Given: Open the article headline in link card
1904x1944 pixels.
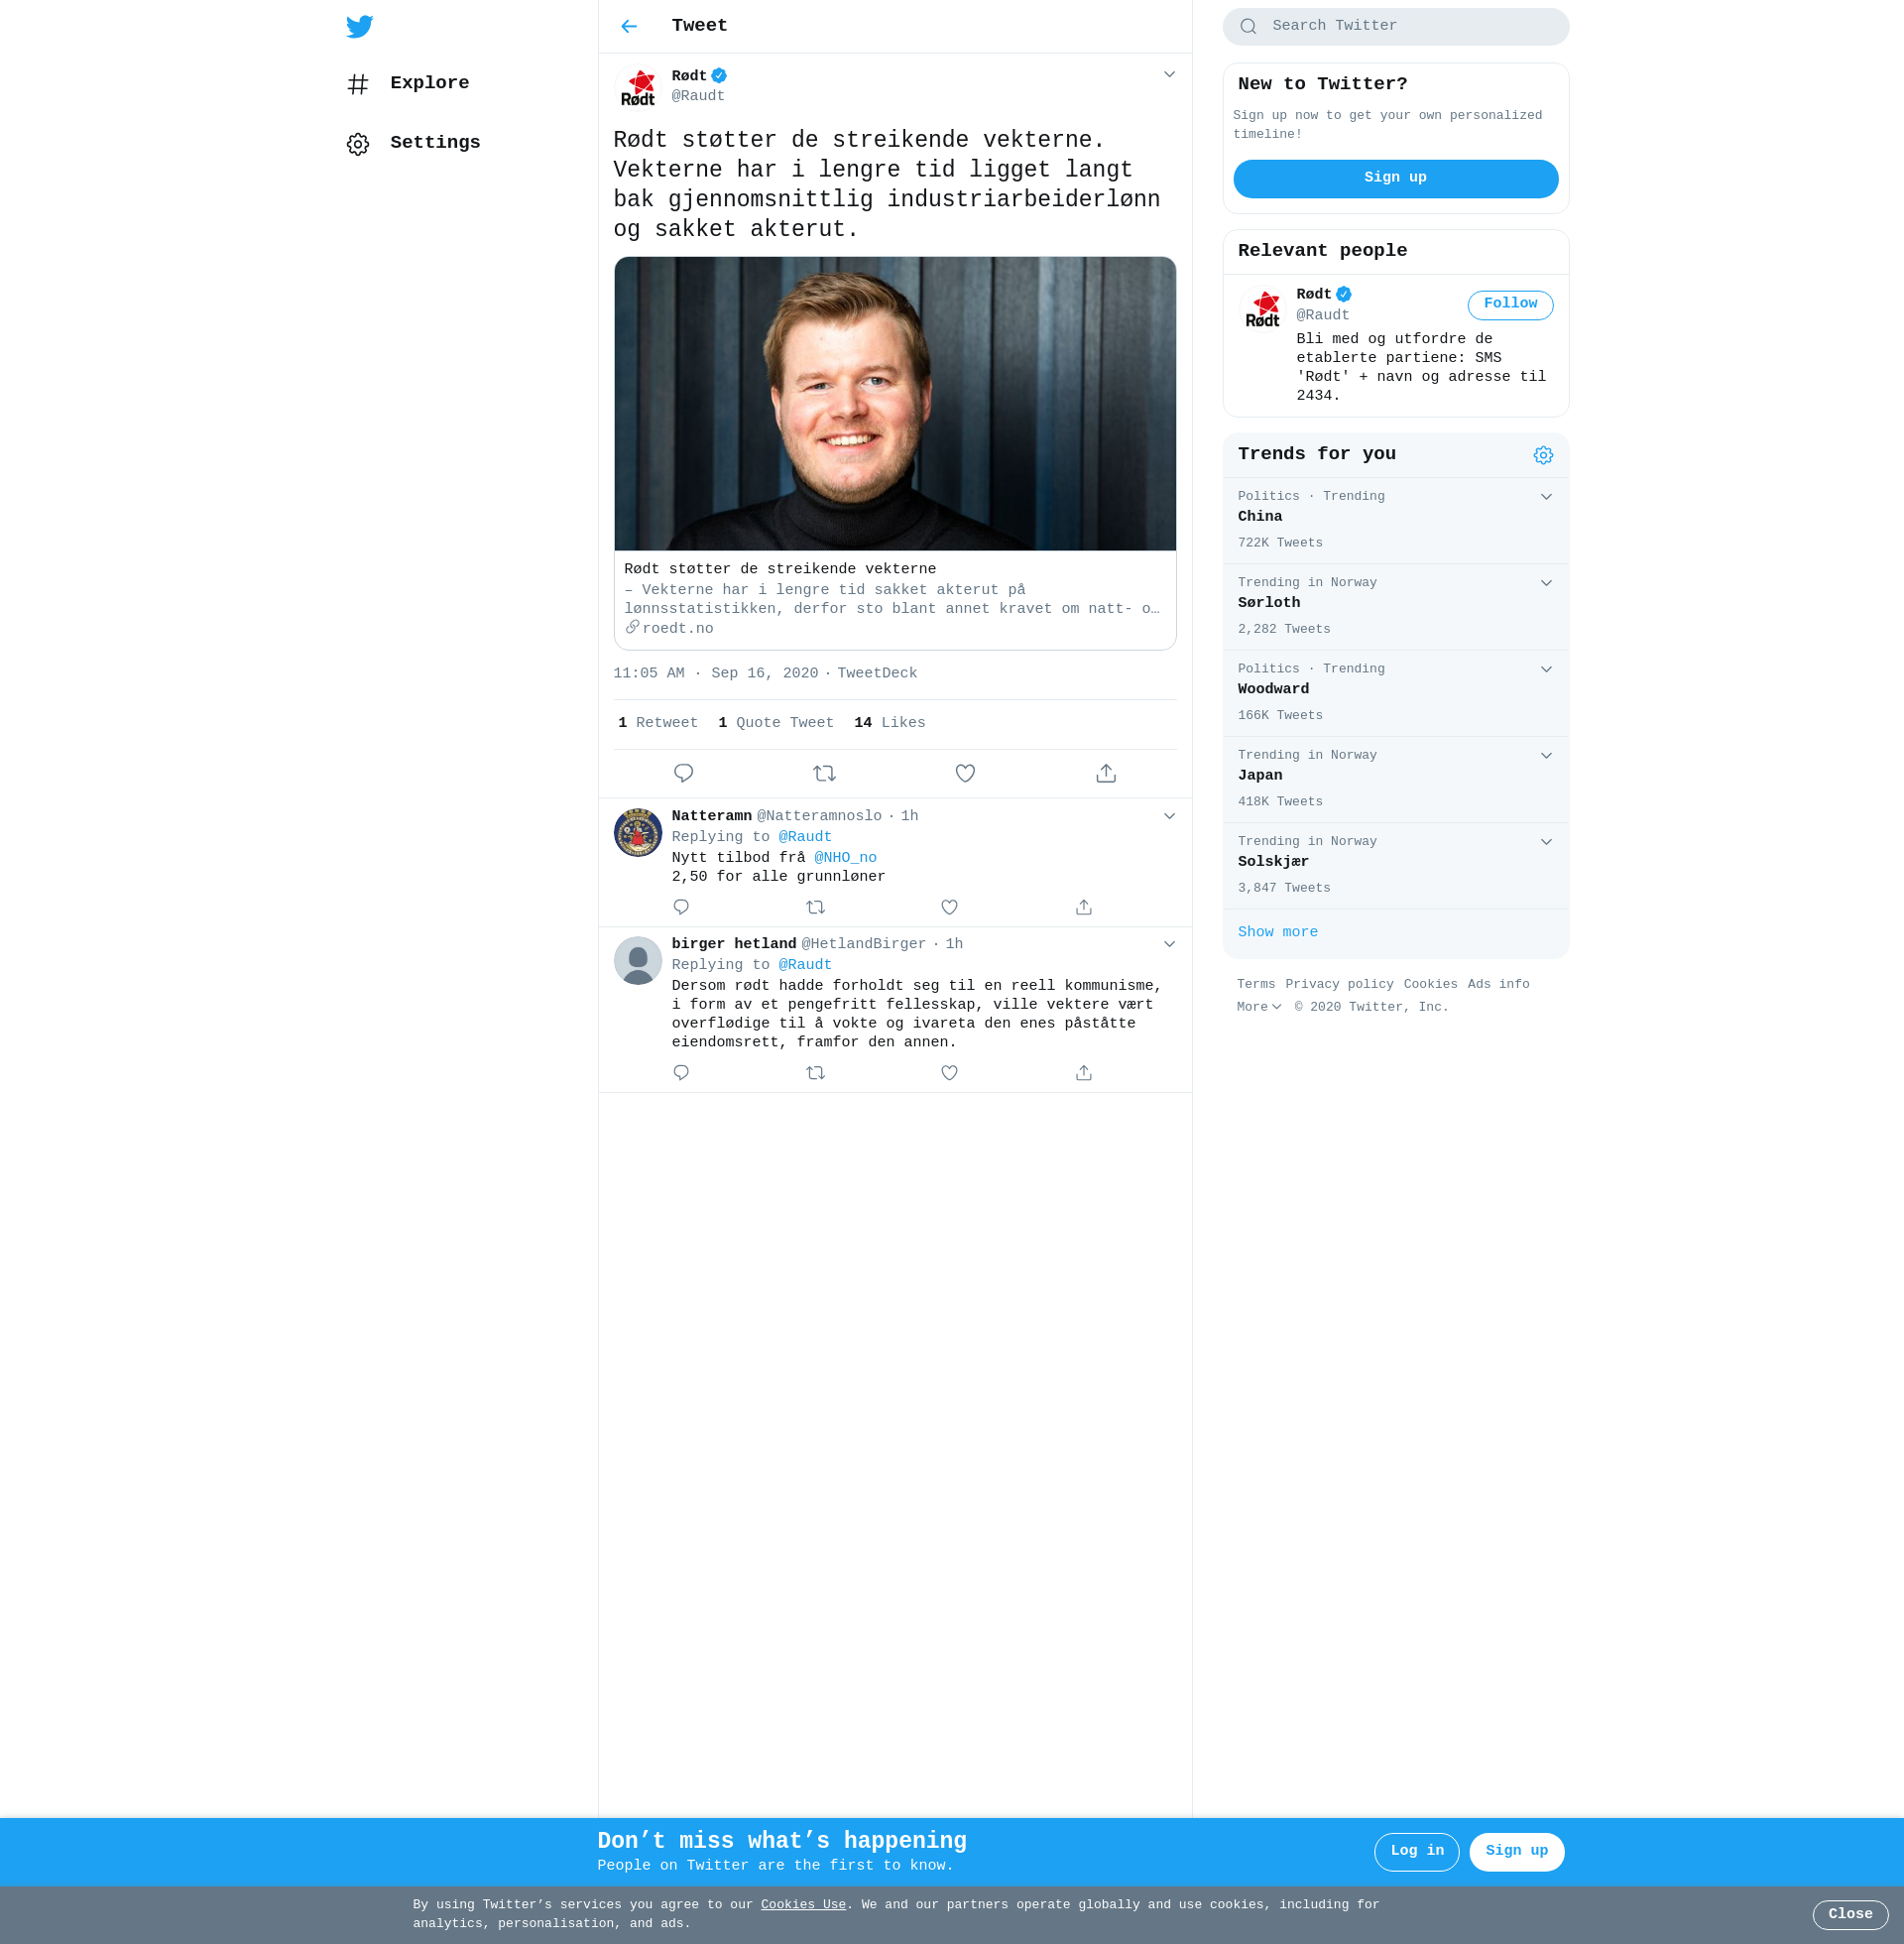Looking at the screenshot, I should point(780,569).
